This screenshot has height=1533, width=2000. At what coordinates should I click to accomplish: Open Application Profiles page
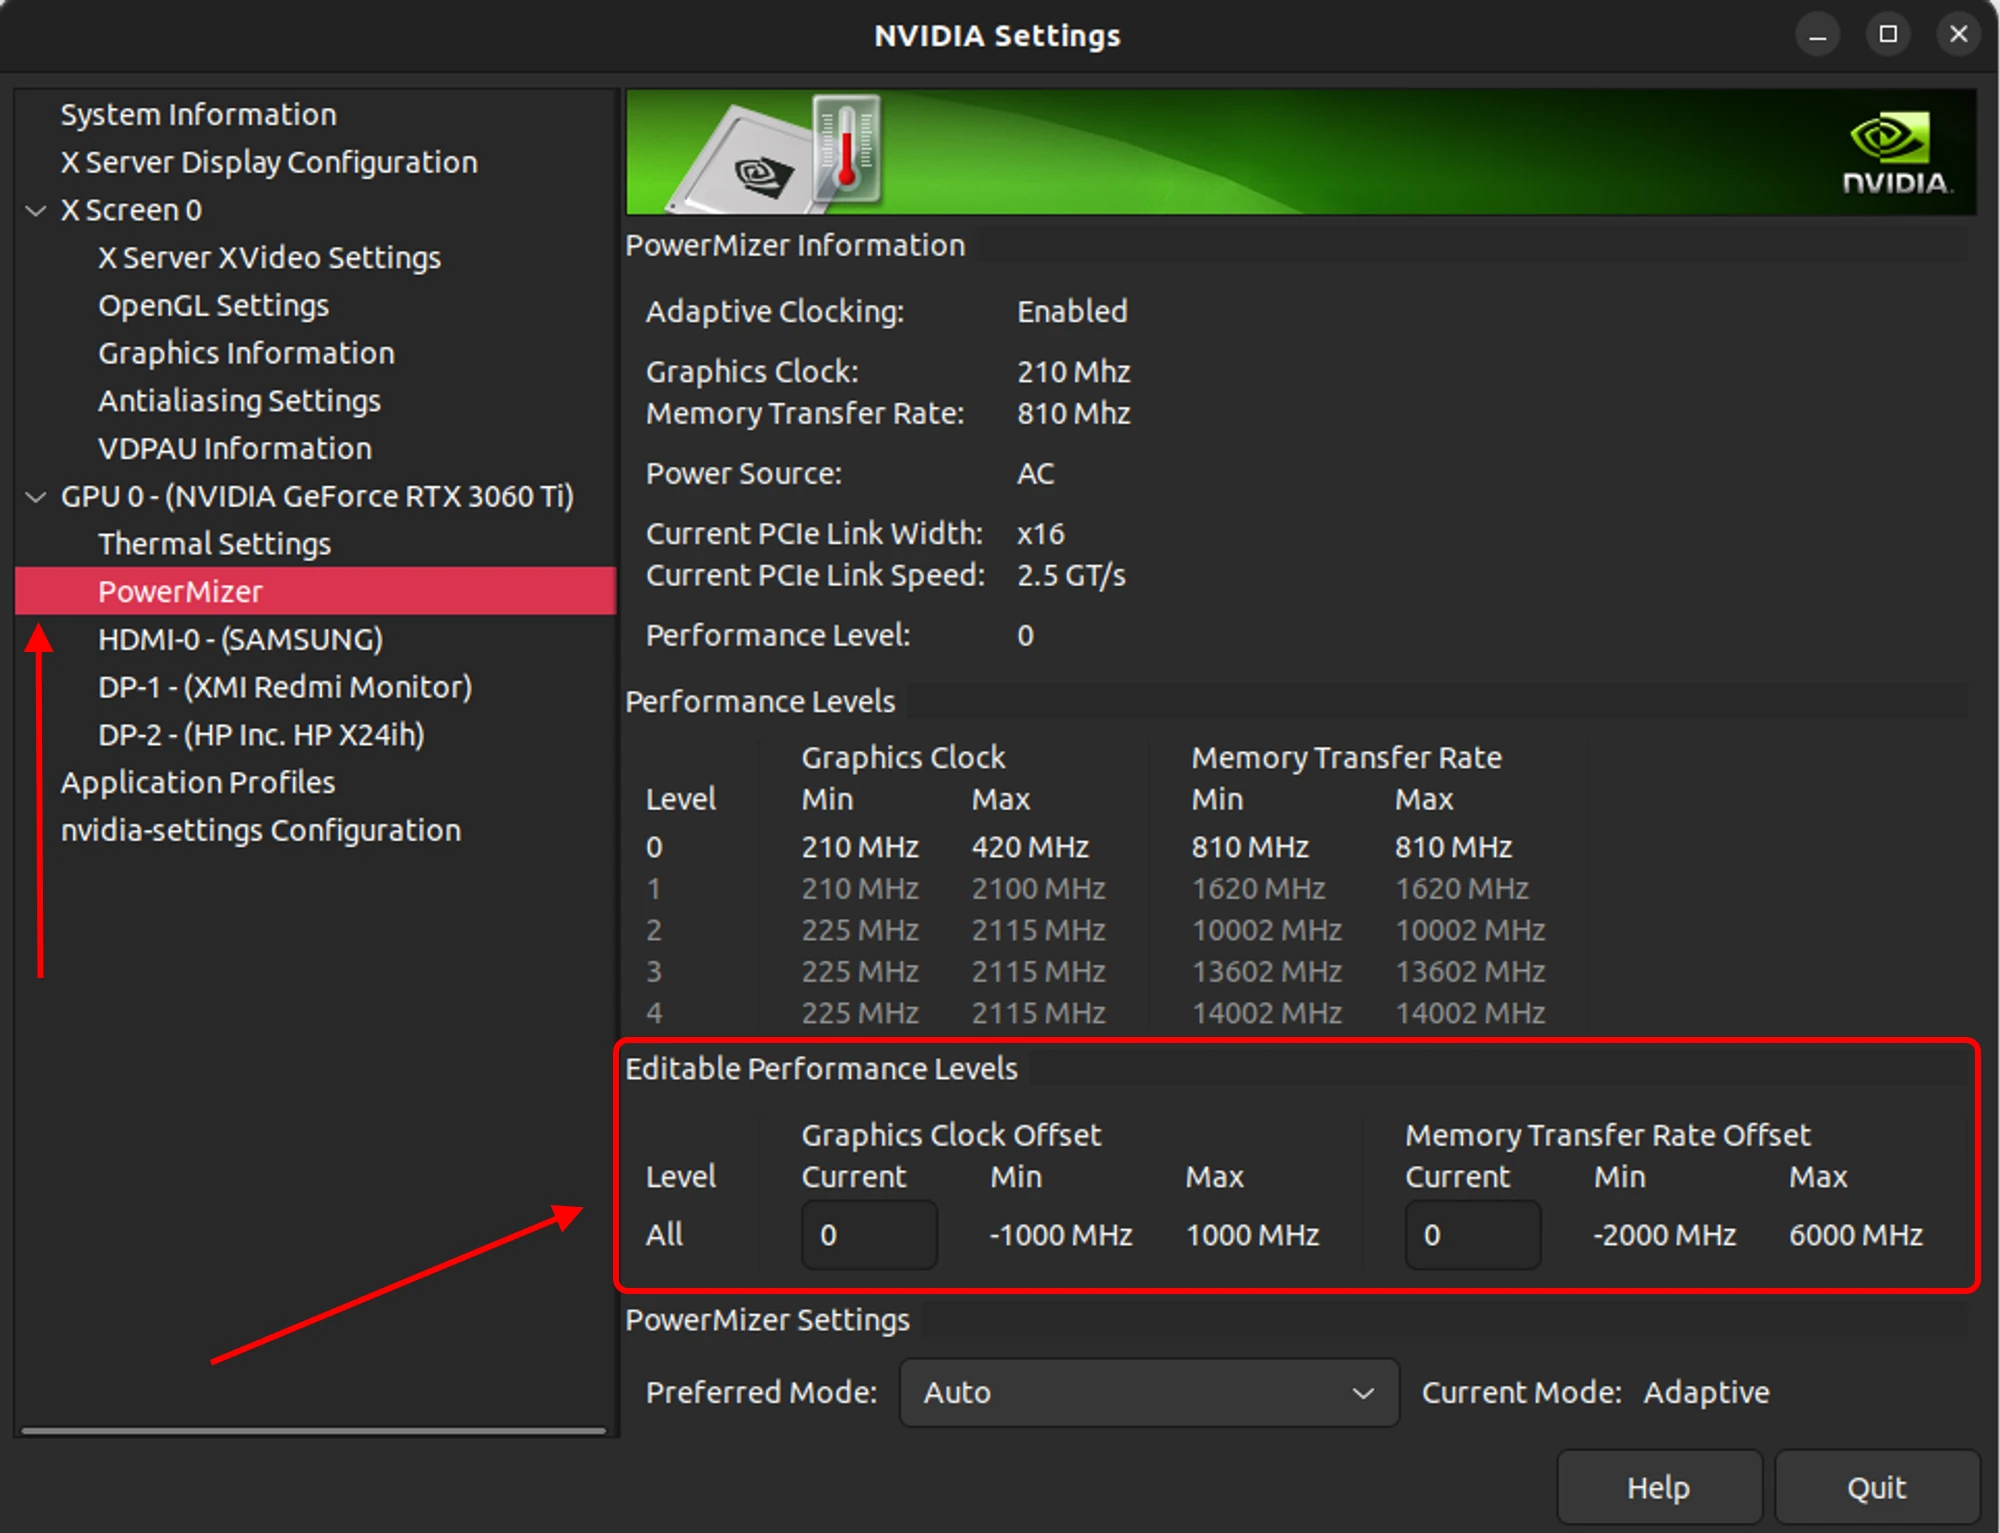tap(197, 783)
